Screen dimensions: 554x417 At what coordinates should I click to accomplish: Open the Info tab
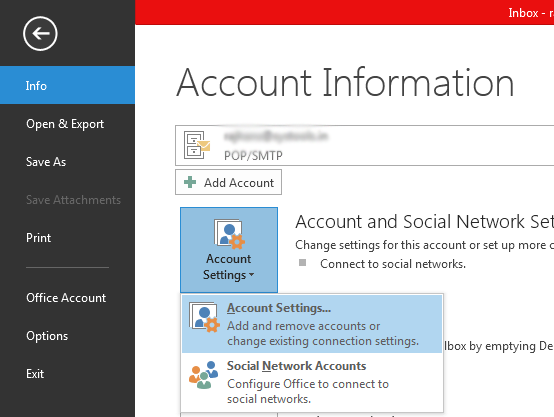pyautogui.click(x=67, y=85)
